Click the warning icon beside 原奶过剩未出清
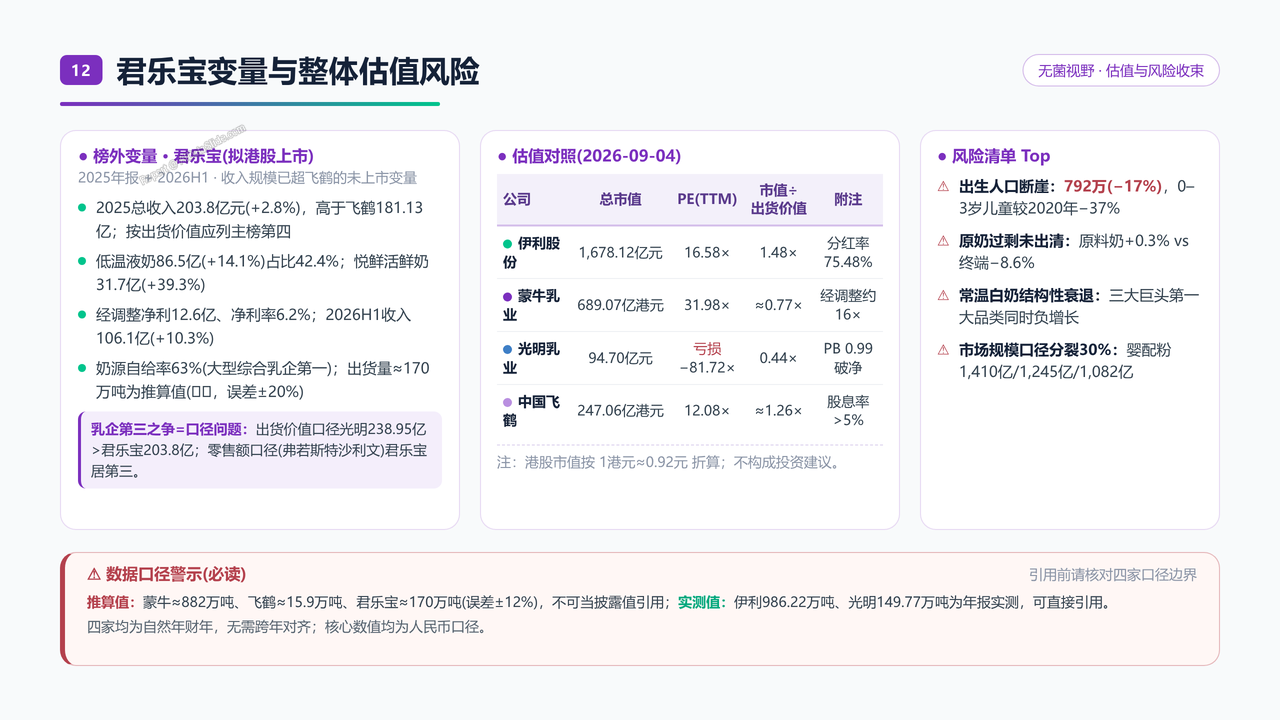The height and width of the screenshot is (720, 1280). pos(943,241)
